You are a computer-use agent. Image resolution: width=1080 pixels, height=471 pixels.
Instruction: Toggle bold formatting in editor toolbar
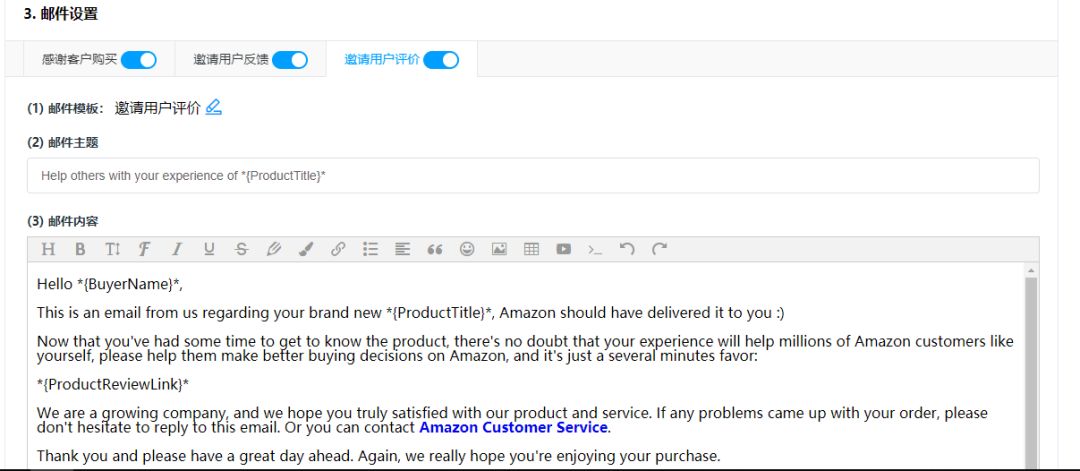click(81, 249)
